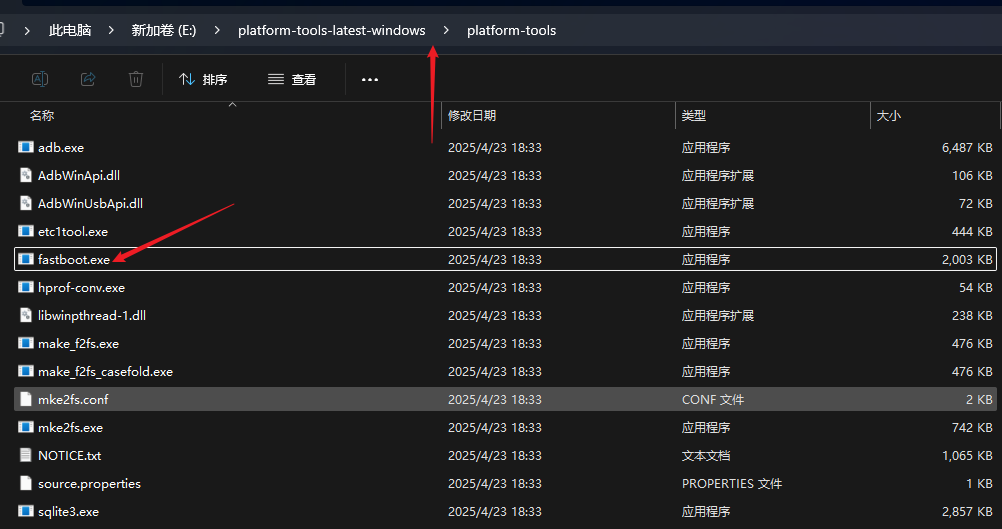Sort by 修改日期 column header

[472, 116]
